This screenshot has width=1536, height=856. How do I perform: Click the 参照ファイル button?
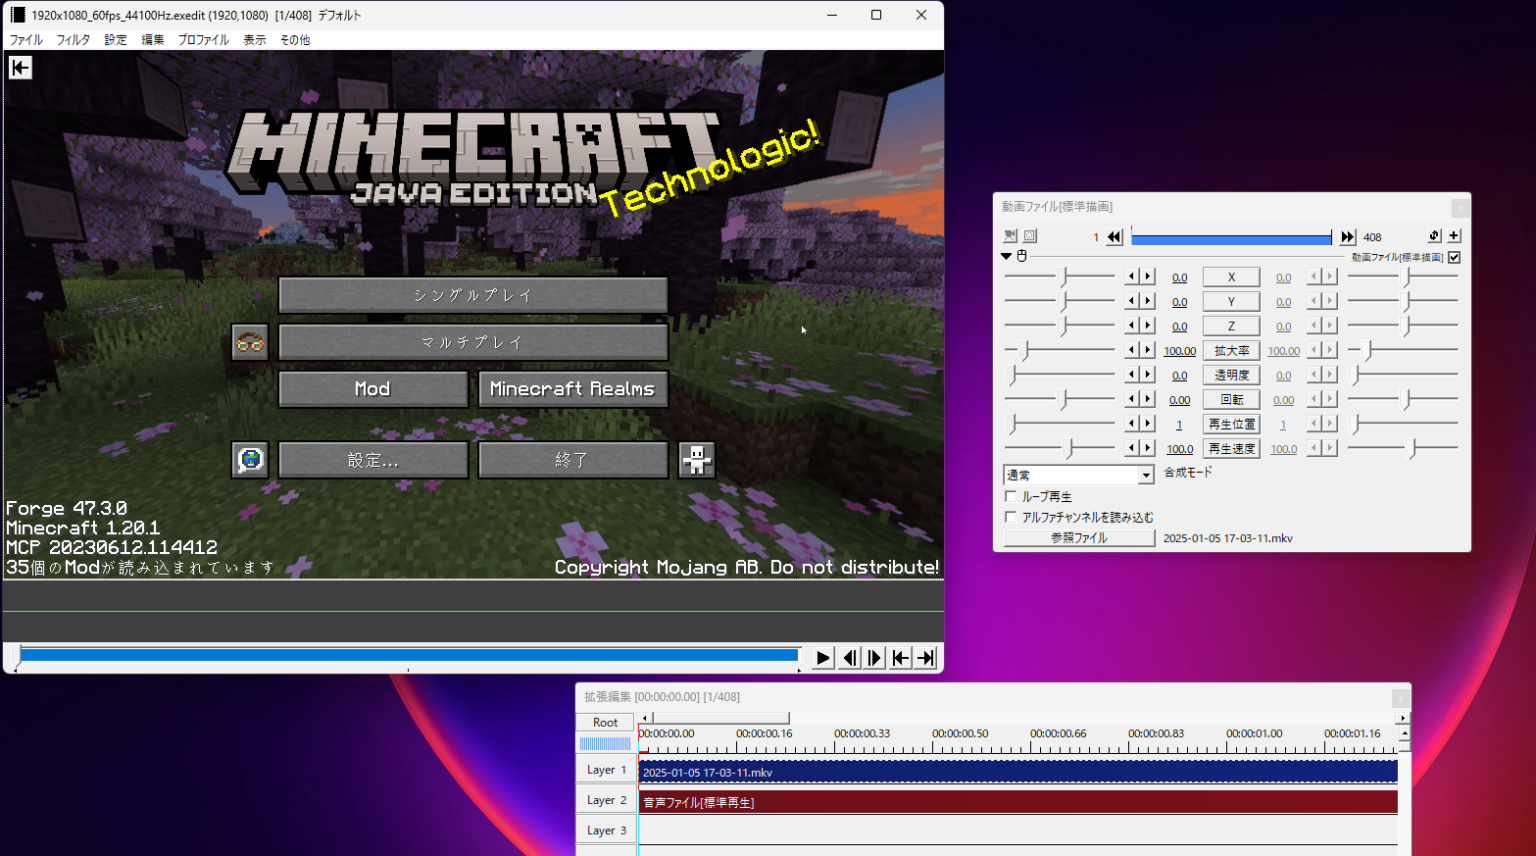pos(1078,538)
